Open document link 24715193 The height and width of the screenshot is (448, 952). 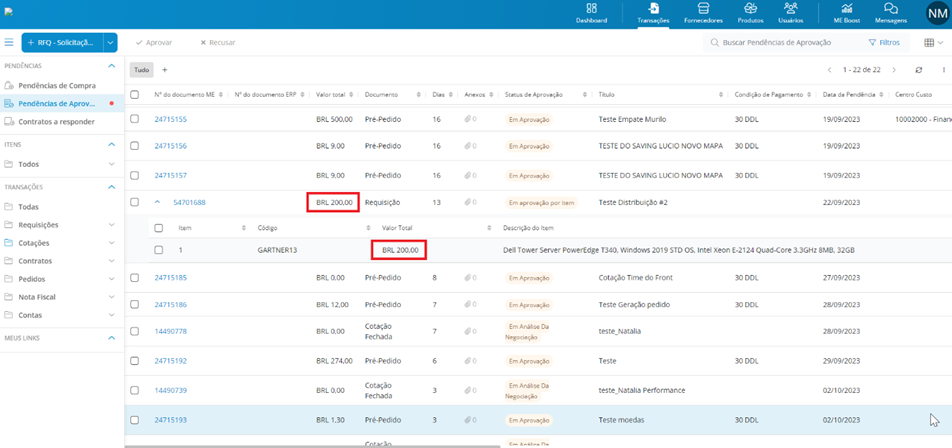click(170, 419)
